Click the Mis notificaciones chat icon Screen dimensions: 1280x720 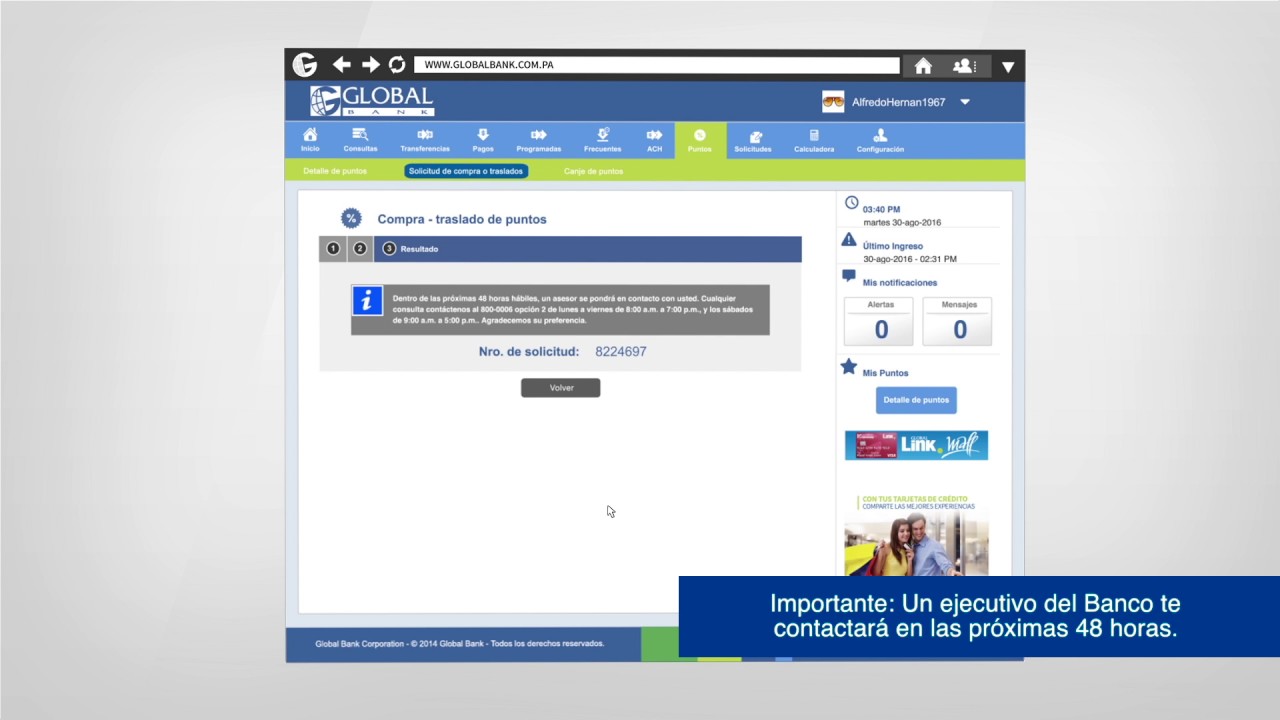pyautogui.click(x=849, y=276)
